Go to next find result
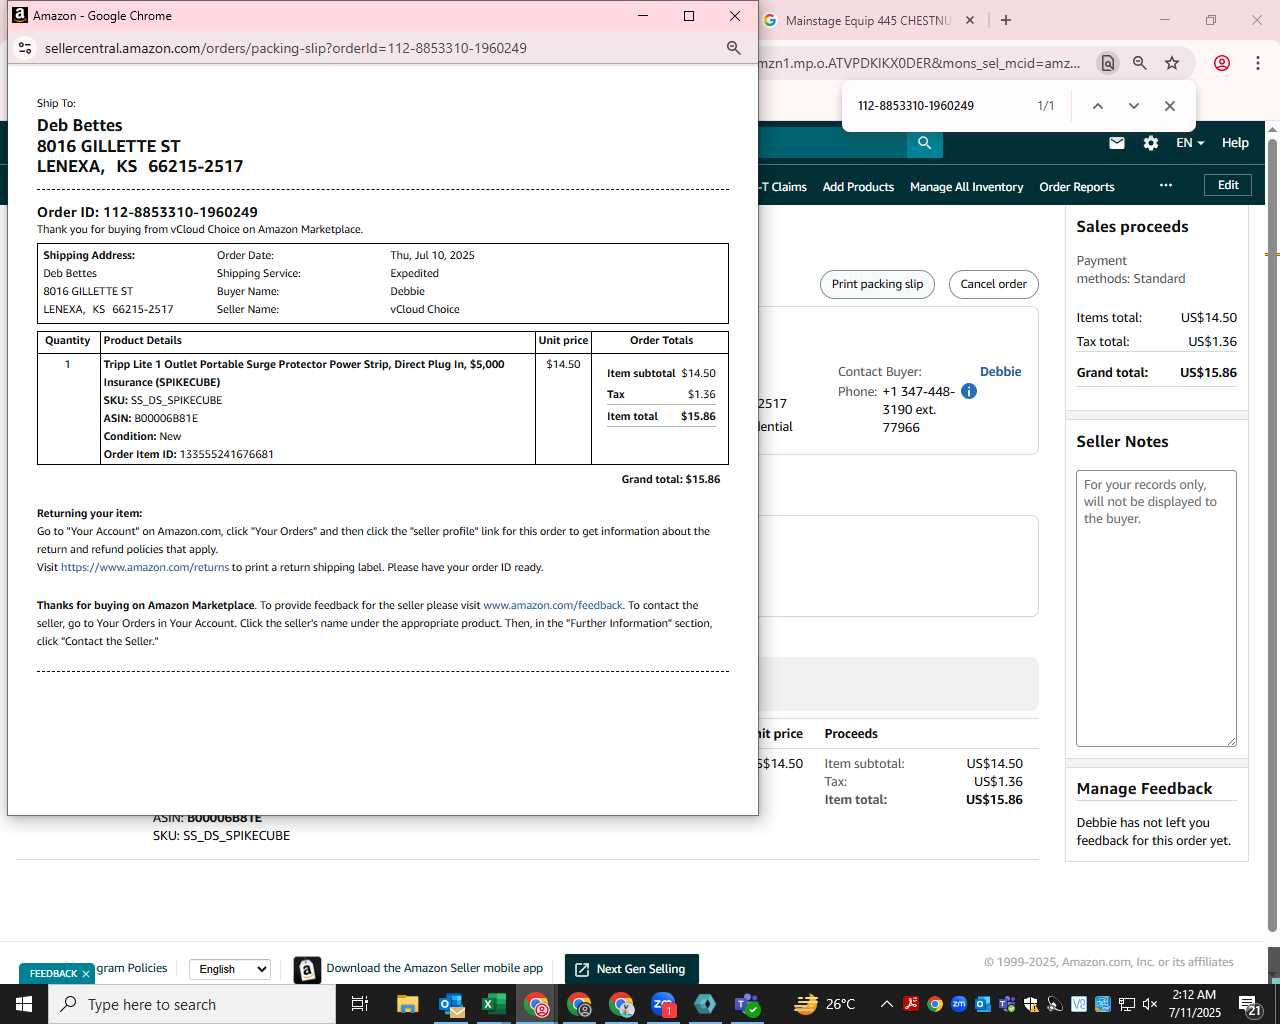This screenshot has height=1024, width=1280. coord(1133,106)
